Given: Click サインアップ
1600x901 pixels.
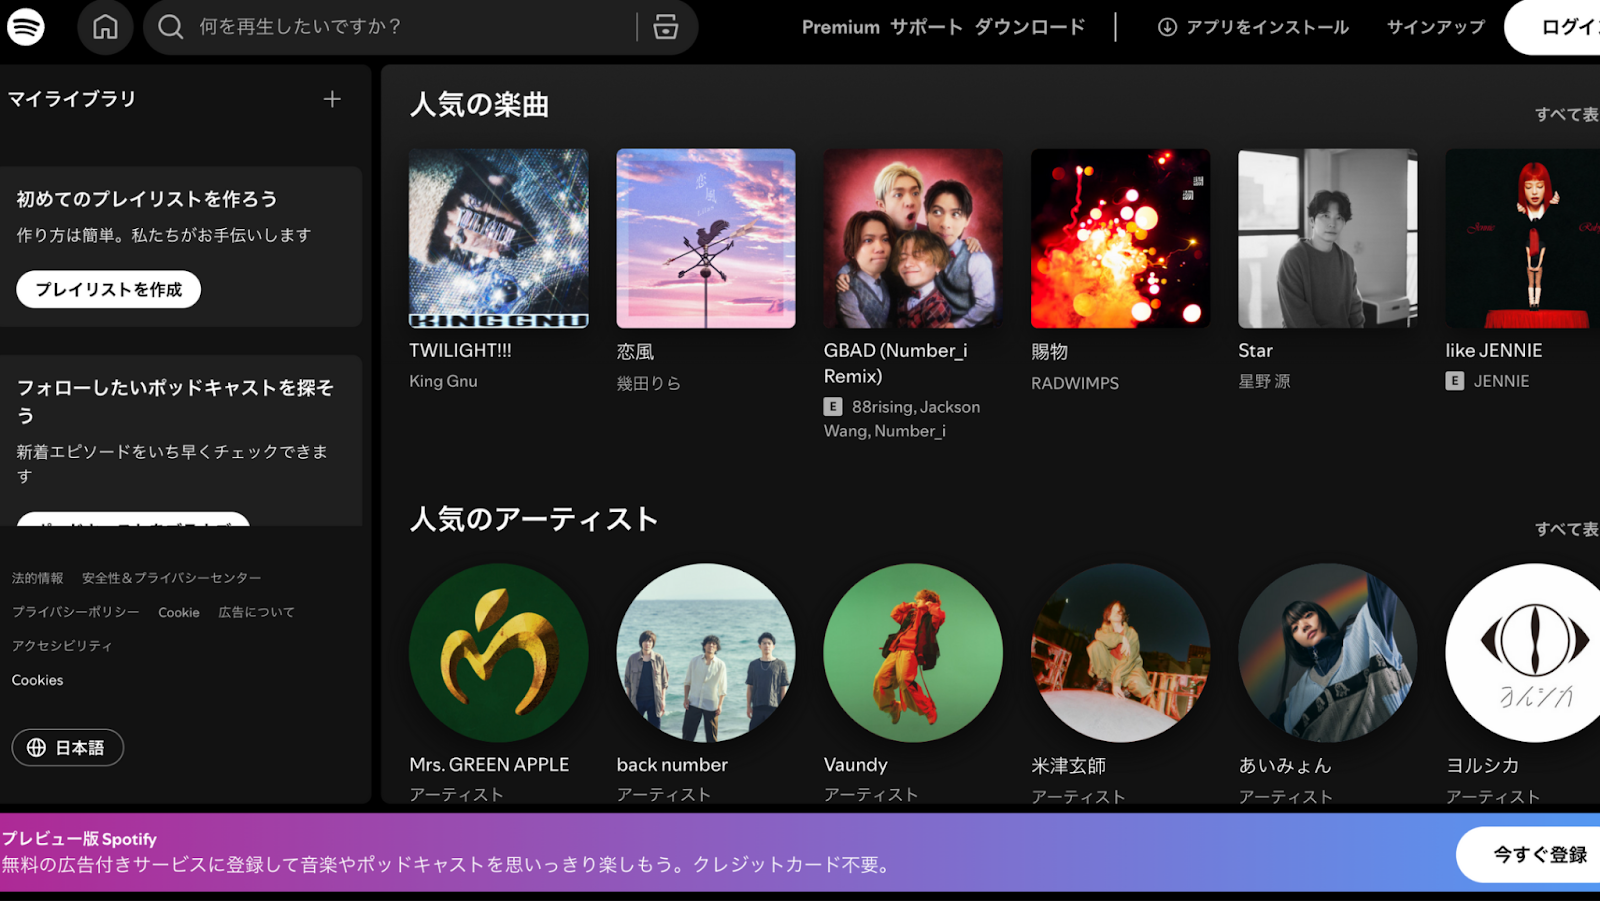Looking at the screenshot, I should [1435, 27].
